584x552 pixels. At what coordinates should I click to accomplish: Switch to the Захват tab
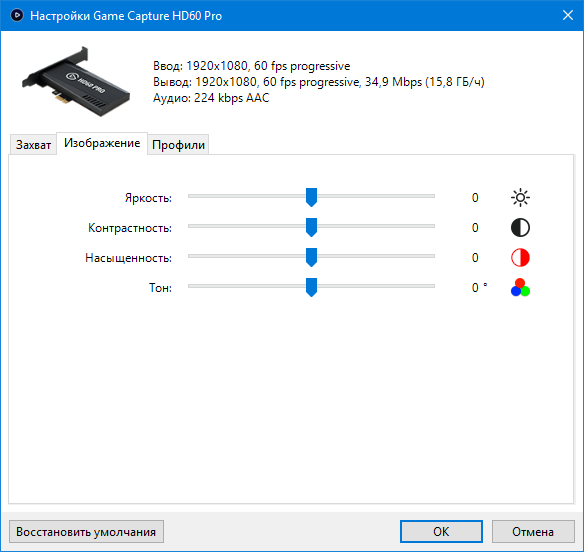tap(33, 145)
